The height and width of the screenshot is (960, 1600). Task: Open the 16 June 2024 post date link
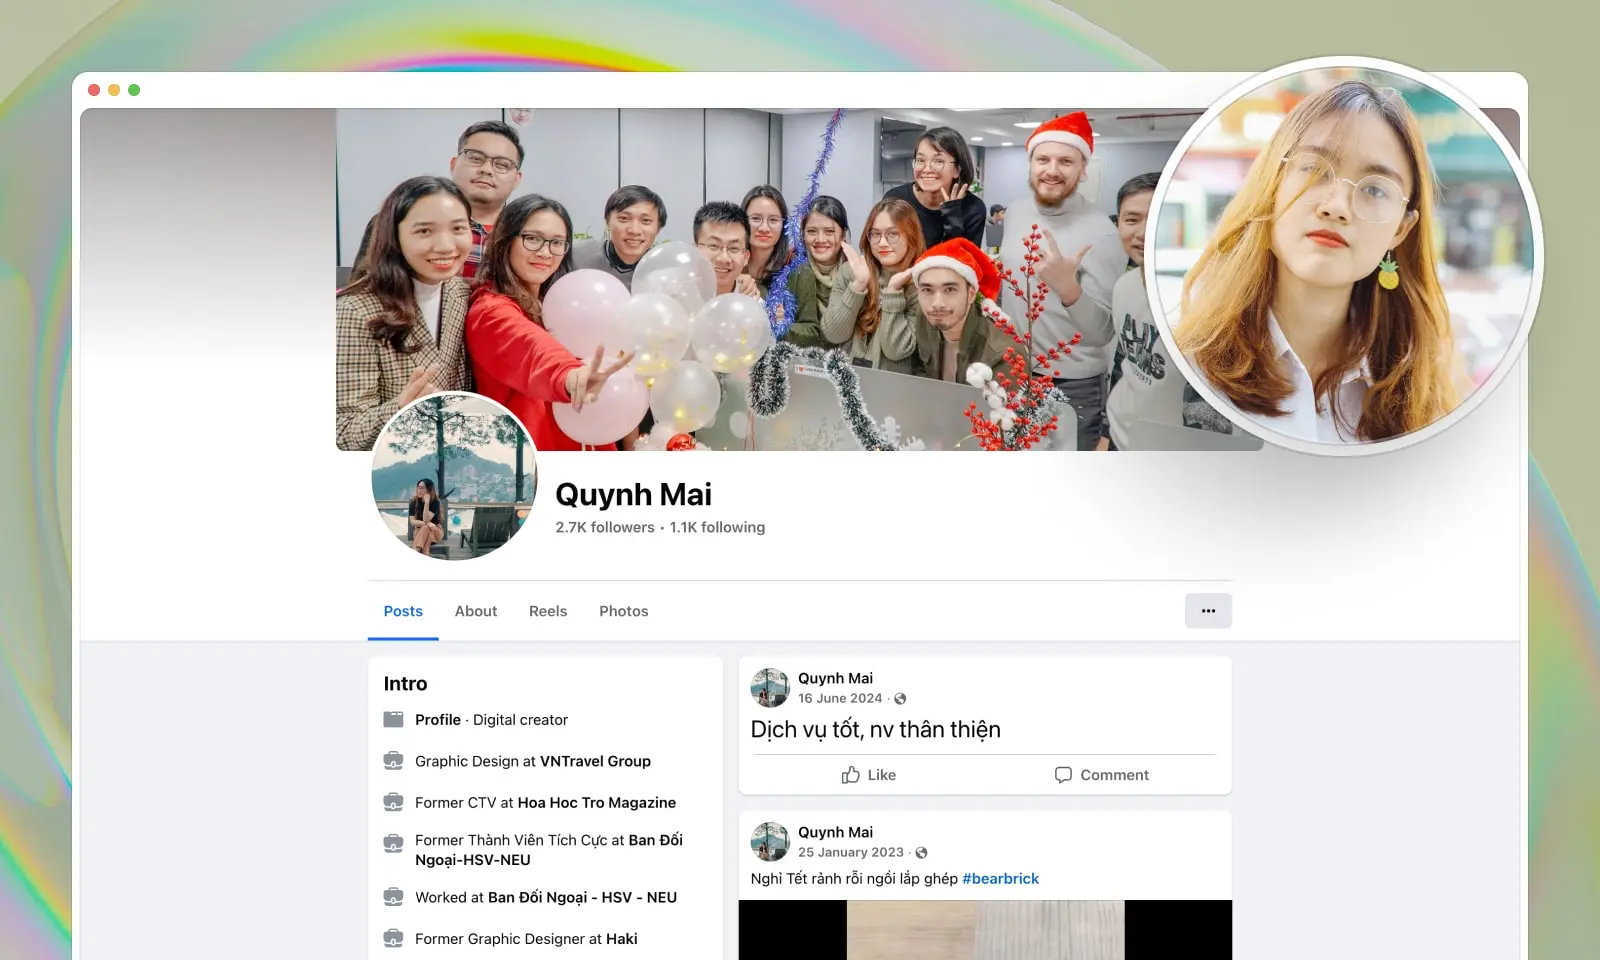[840, 699]
